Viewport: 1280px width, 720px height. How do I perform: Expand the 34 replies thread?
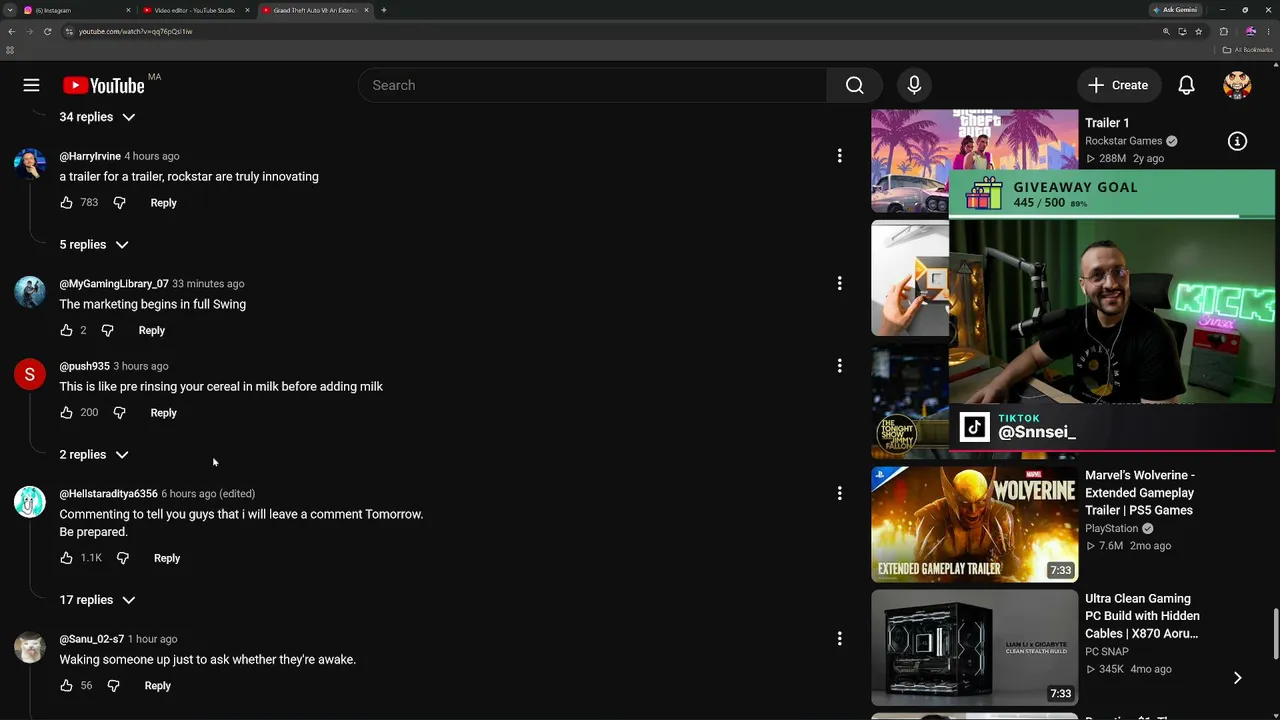pyautogui.click(x=97, y=117)
